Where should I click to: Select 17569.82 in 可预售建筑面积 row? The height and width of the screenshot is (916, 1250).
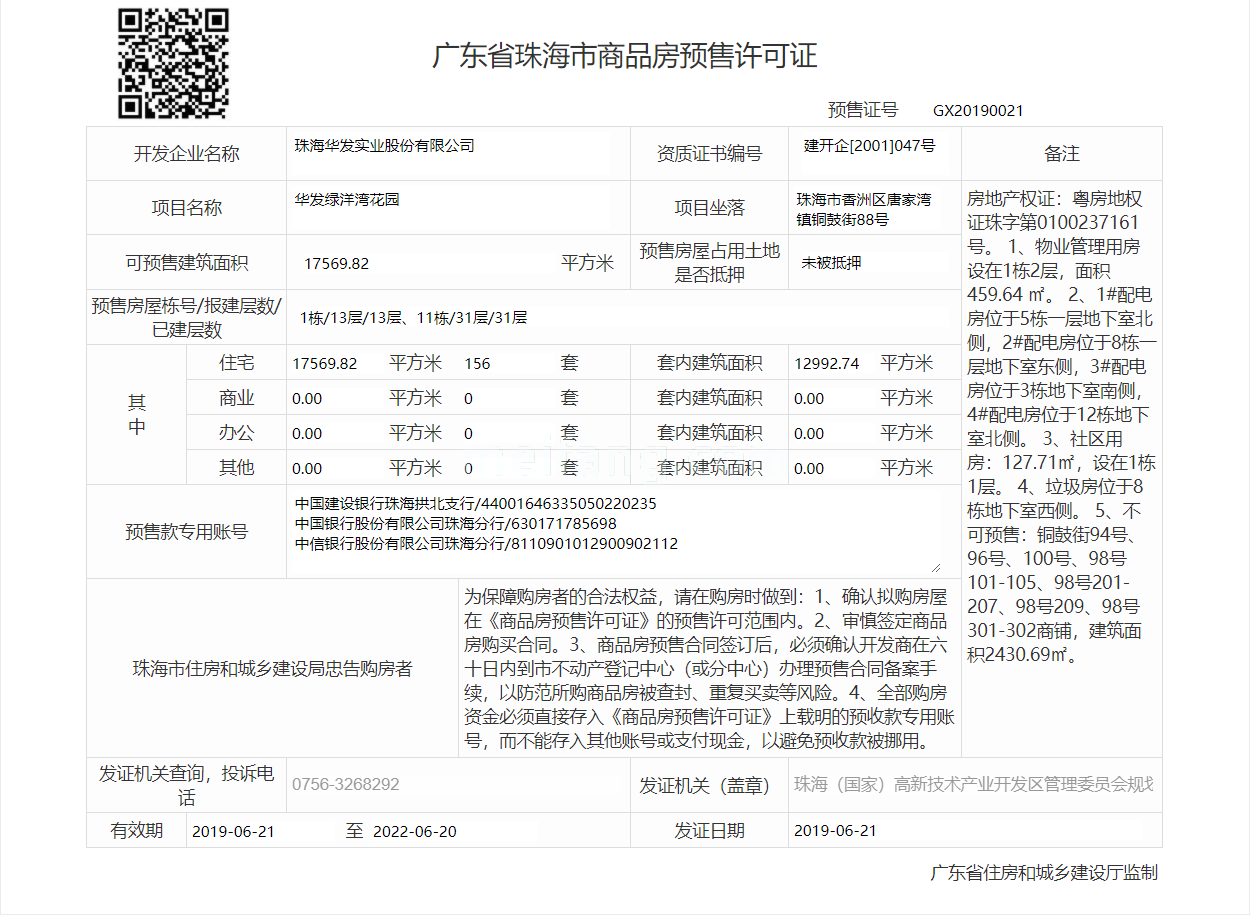point(337,264)
